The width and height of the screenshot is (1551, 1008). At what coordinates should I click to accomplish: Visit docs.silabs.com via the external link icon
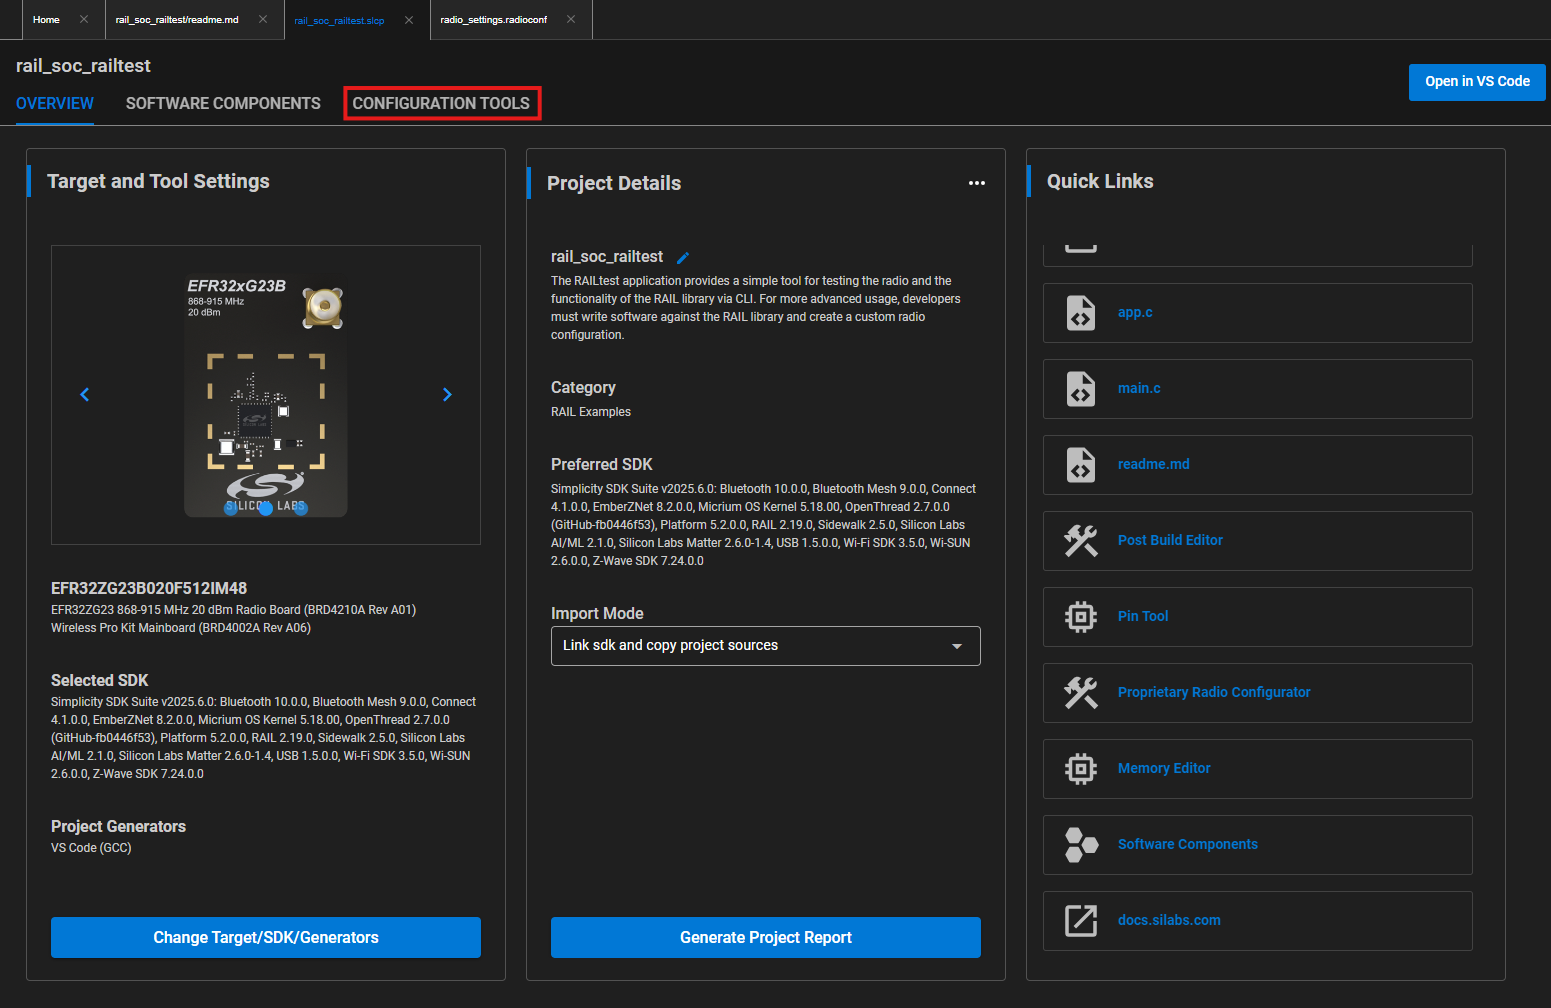[x=1080, y=920]
